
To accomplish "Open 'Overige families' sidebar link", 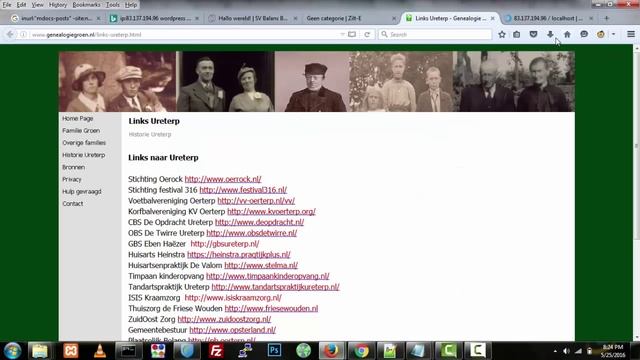I will coord(84,143).
